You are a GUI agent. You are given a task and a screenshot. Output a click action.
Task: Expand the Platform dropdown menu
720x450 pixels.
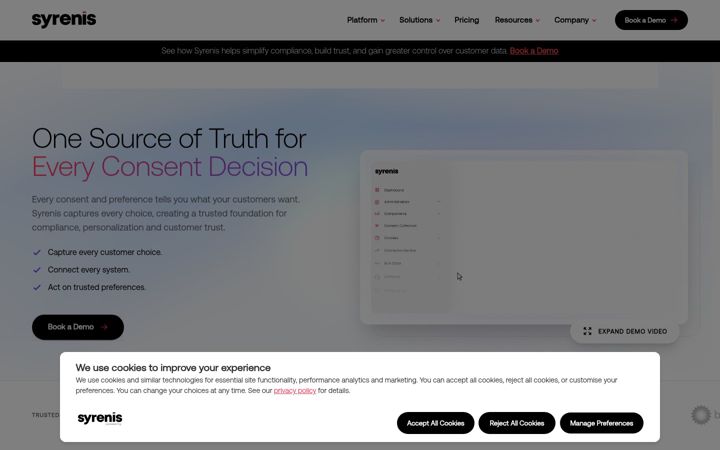point(366,20)
